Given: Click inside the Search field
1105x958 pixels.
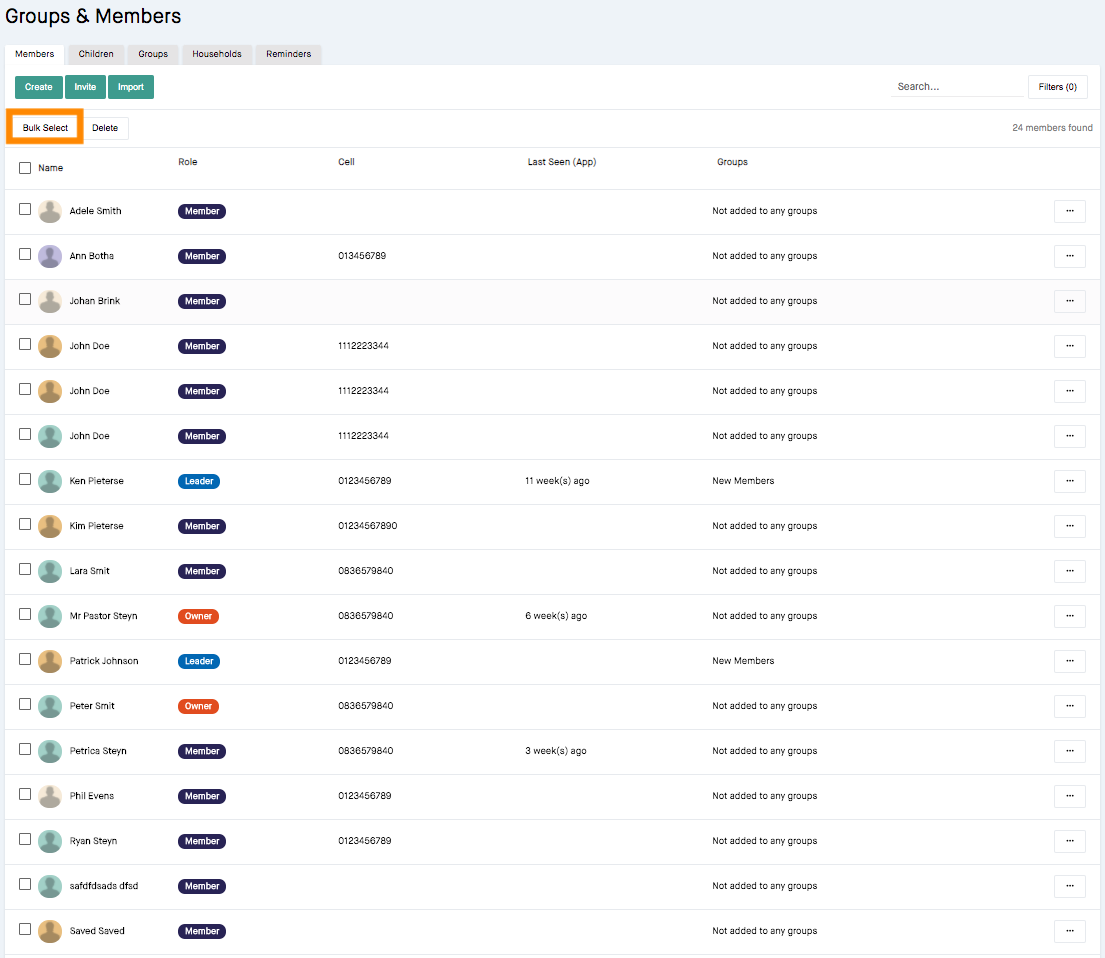Looking at the screenshot, I should click(950, 86).
